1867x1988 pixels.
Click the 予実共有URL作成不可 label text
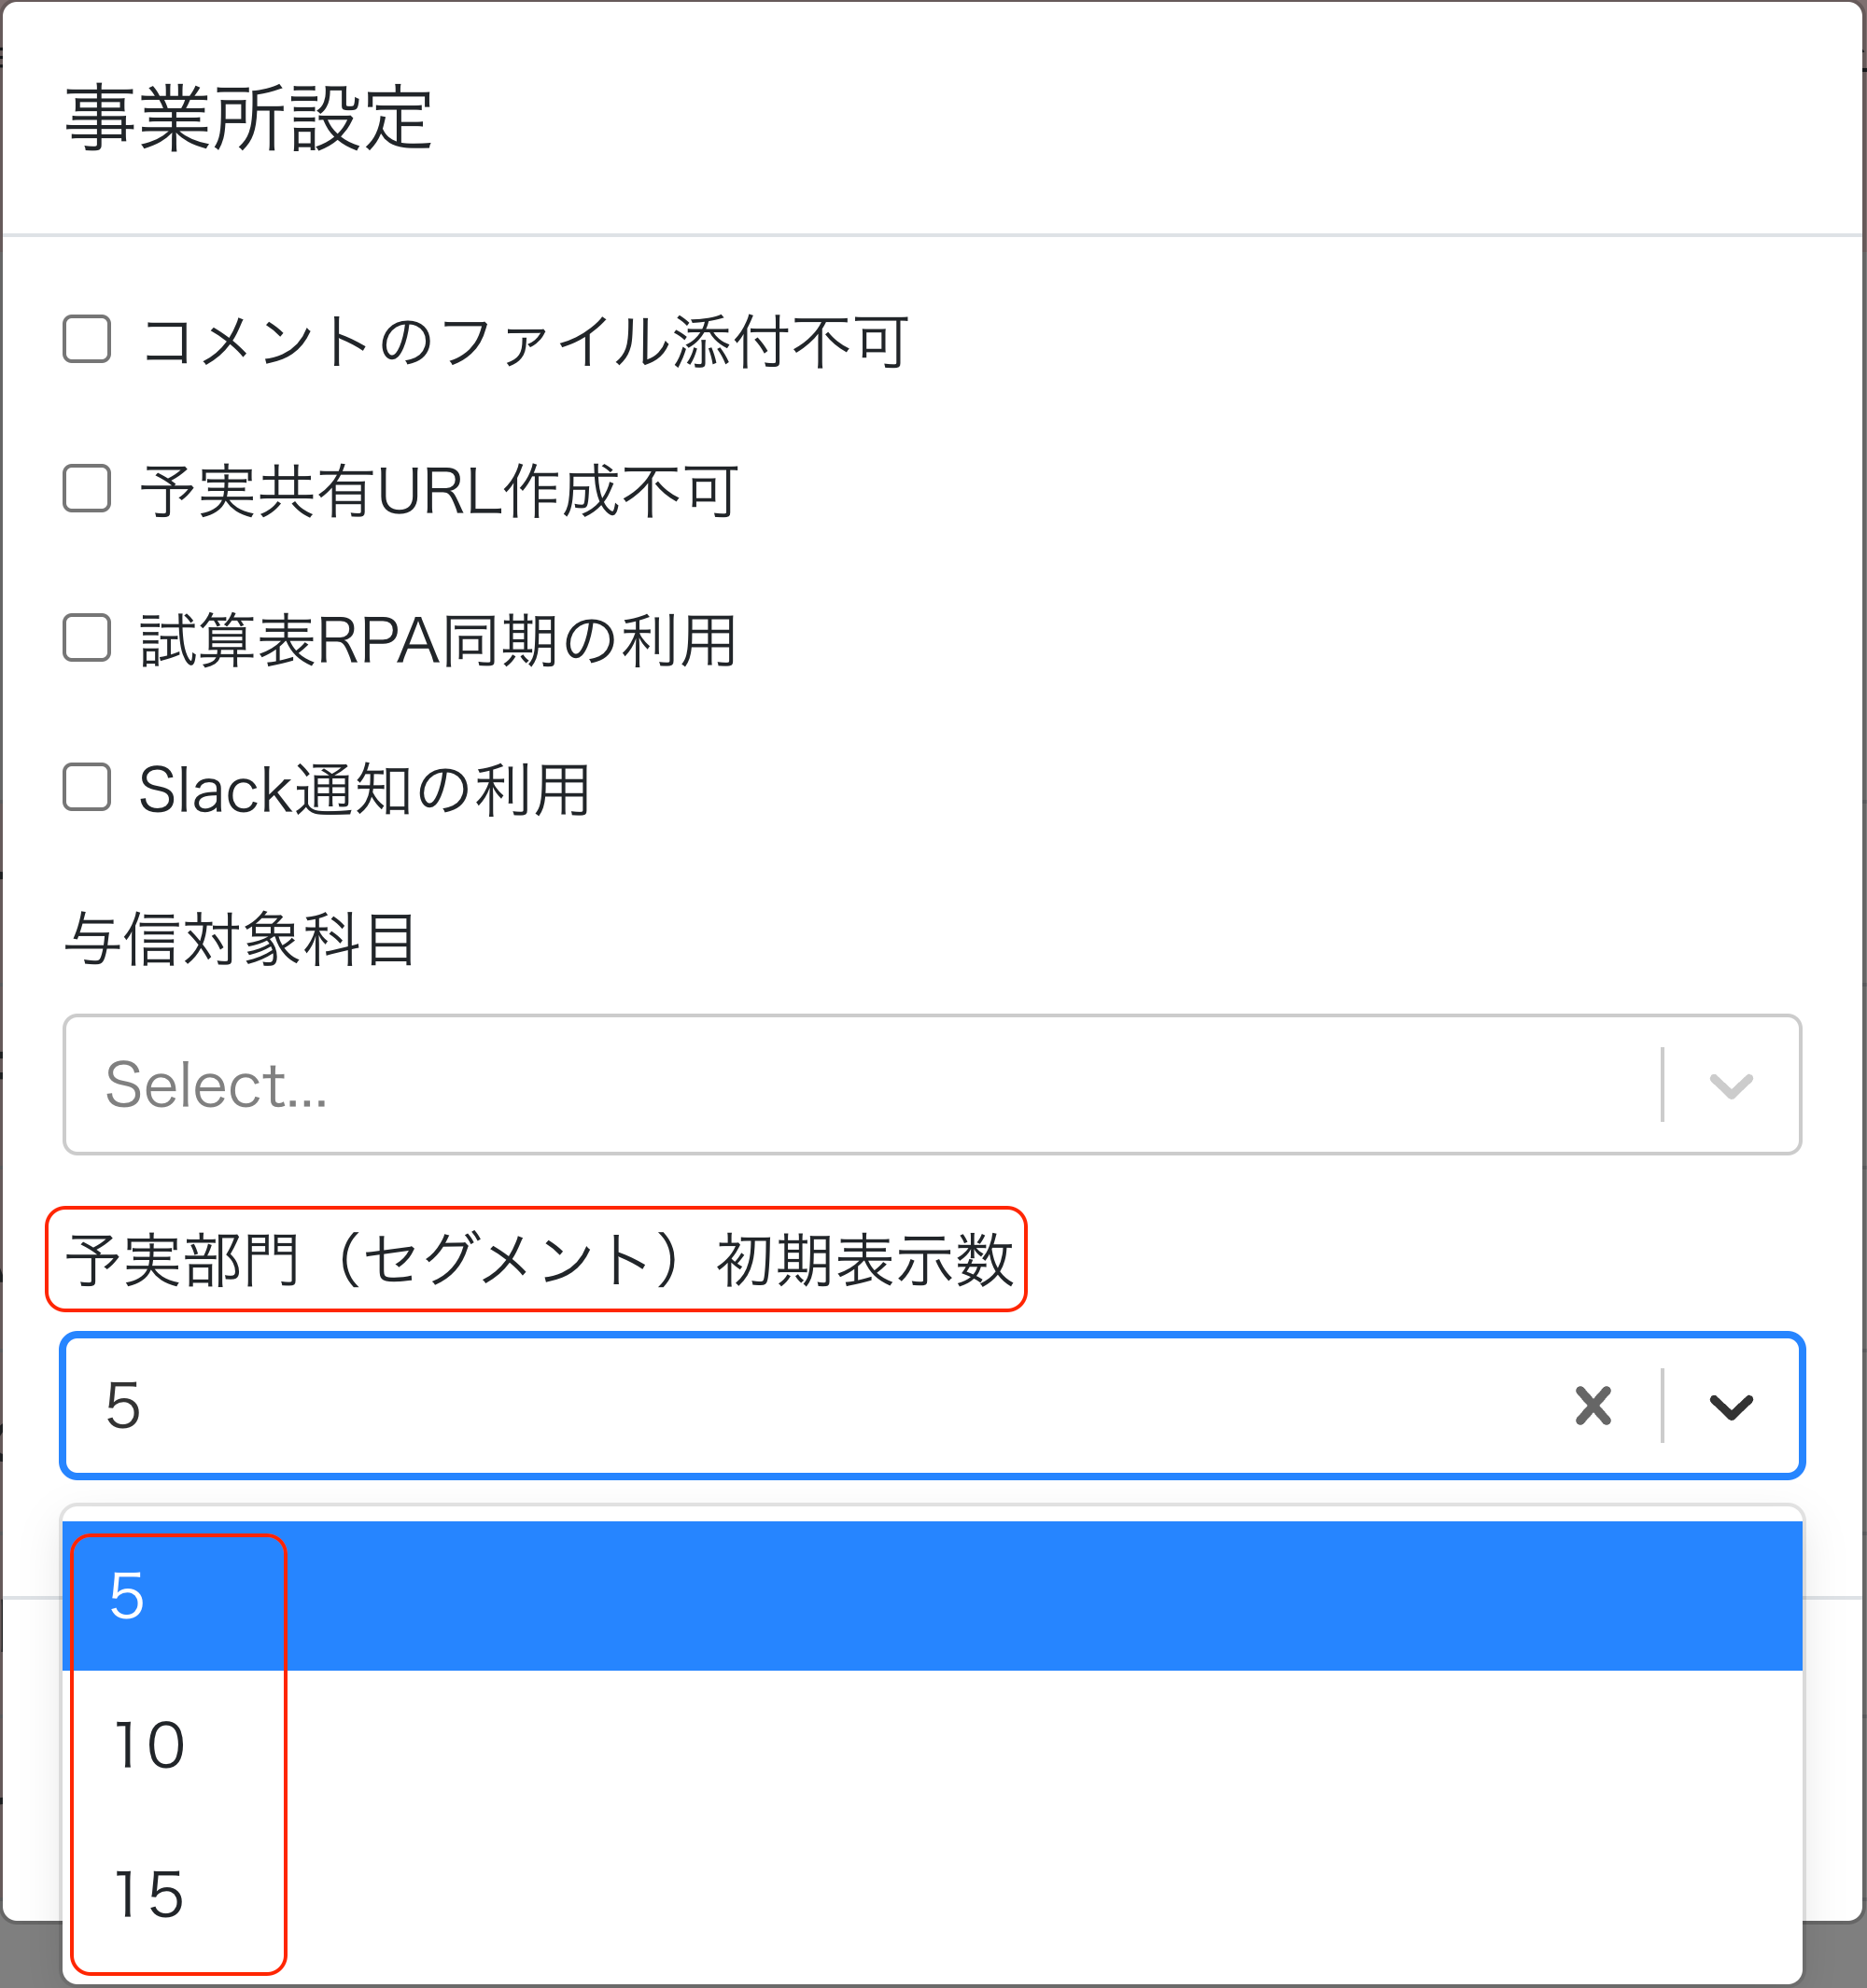click(x=439, y=491)
